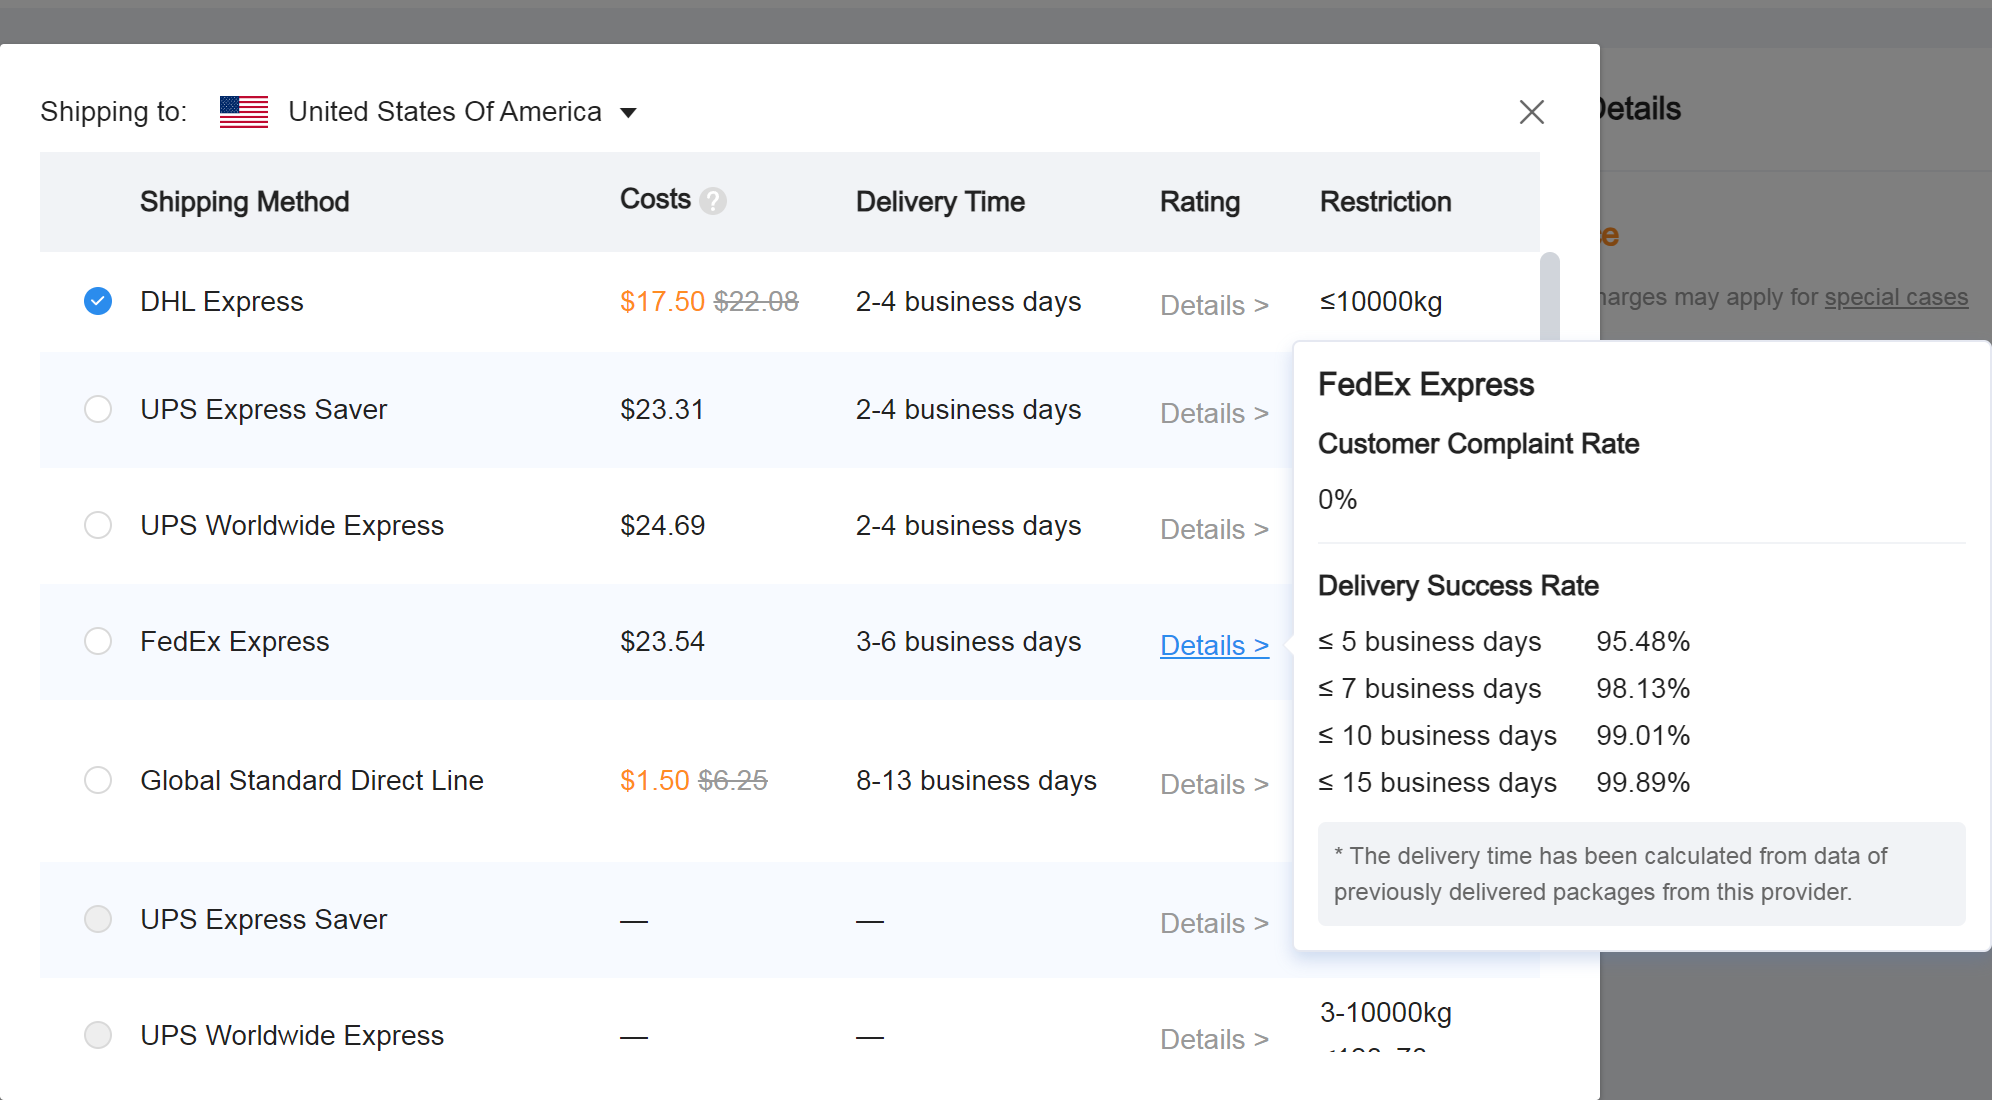The height and width of the screenshot is (1100, 1992).
Task: Click the shipping list scrollbar thumb
Action: [1549, 295]
